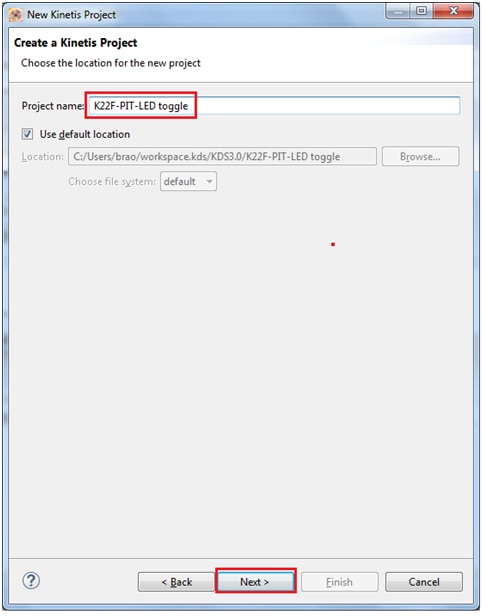The height and width of the screenshot is (616, 488).
Task: Close the dialog with the red X
Action: click(453, 11)
